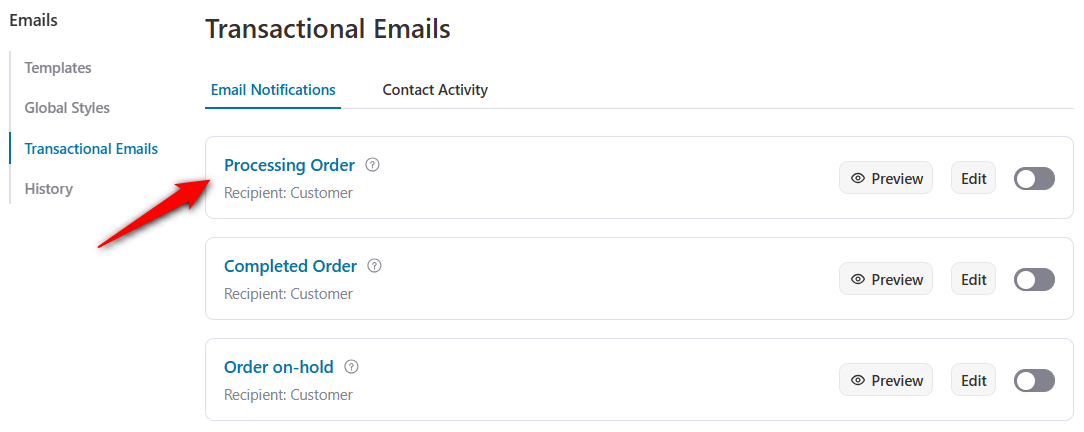Image resolution: width=1084 pixels, height=432 pixels.
Task: Edit the Completed Order email
Action: pyautogui.click(x=973, y=279)
